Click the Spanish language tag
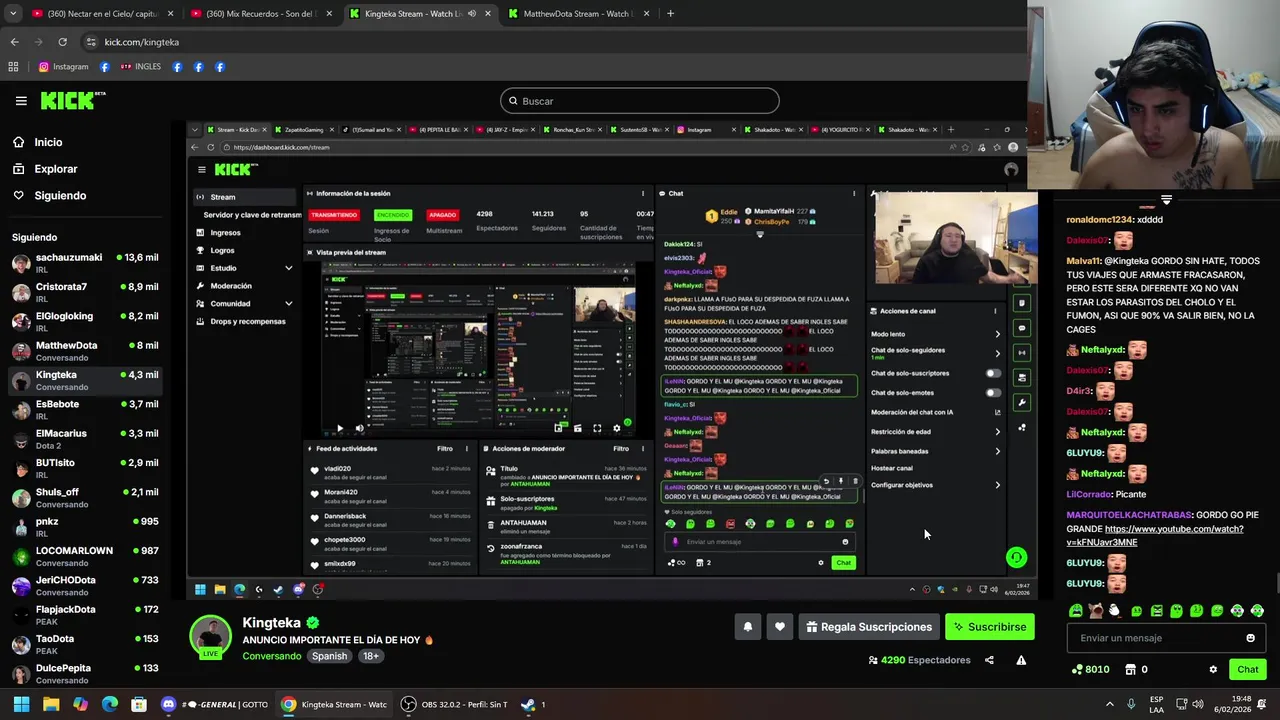This screenshot has height=720, width=1280. click(x=329, y=656)
